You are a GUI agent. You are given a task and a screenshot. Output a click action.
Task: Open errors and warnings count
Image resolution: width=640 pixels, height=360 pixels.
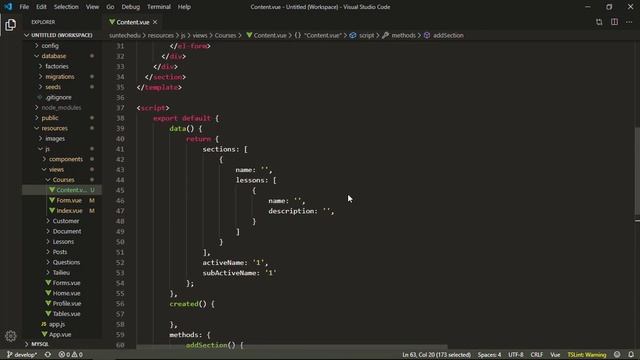point(71,354)
